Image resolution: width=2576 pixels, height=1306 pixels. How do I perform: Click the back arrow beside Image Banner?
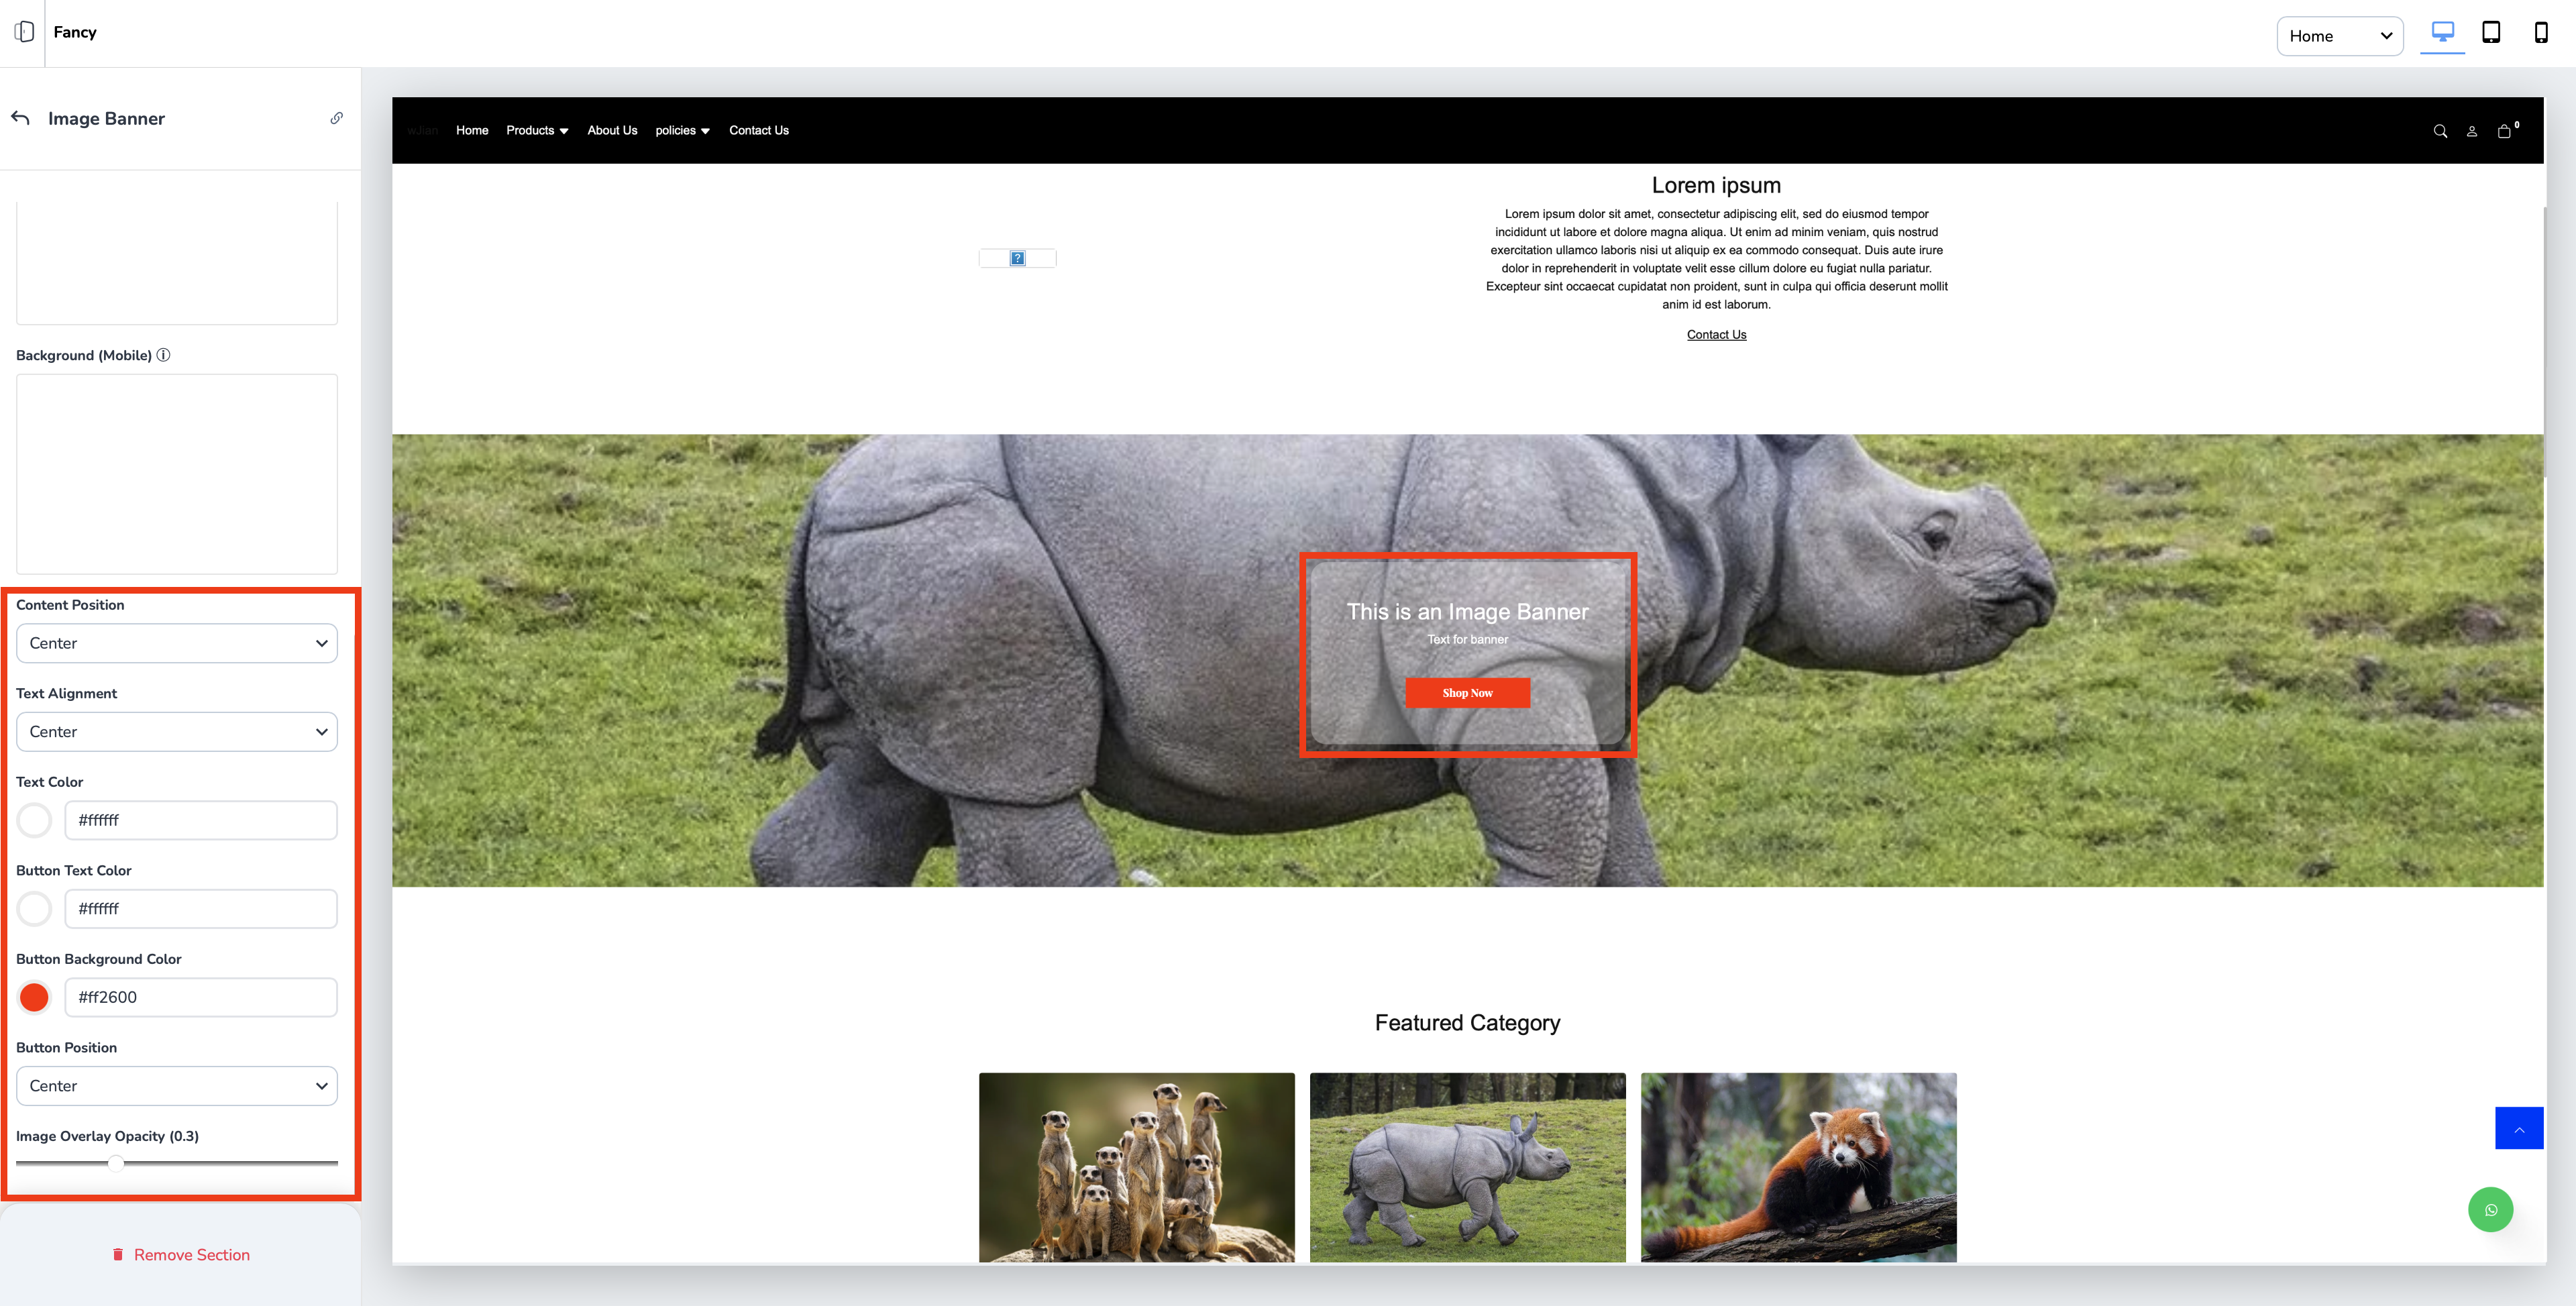pyautogui.click(x=21, y=118)
